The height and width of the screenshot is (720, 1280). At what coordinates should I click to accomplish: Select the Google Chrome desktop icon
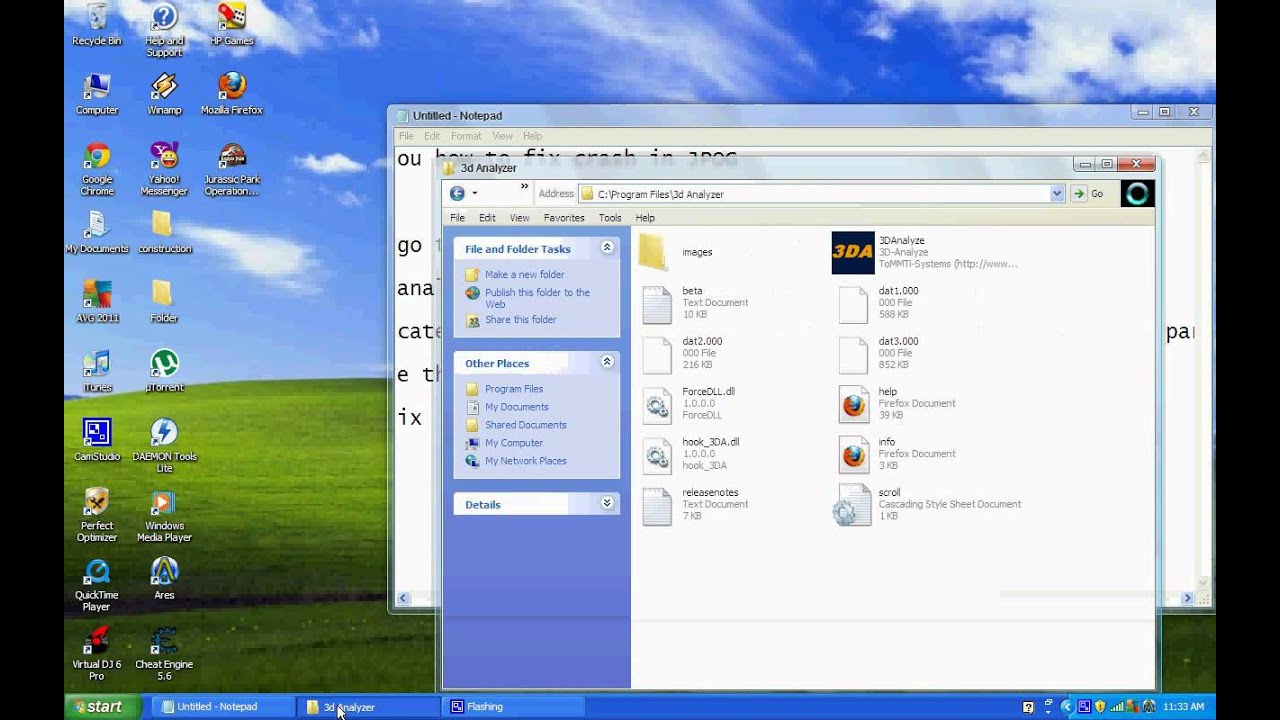[x=97, y=156]
